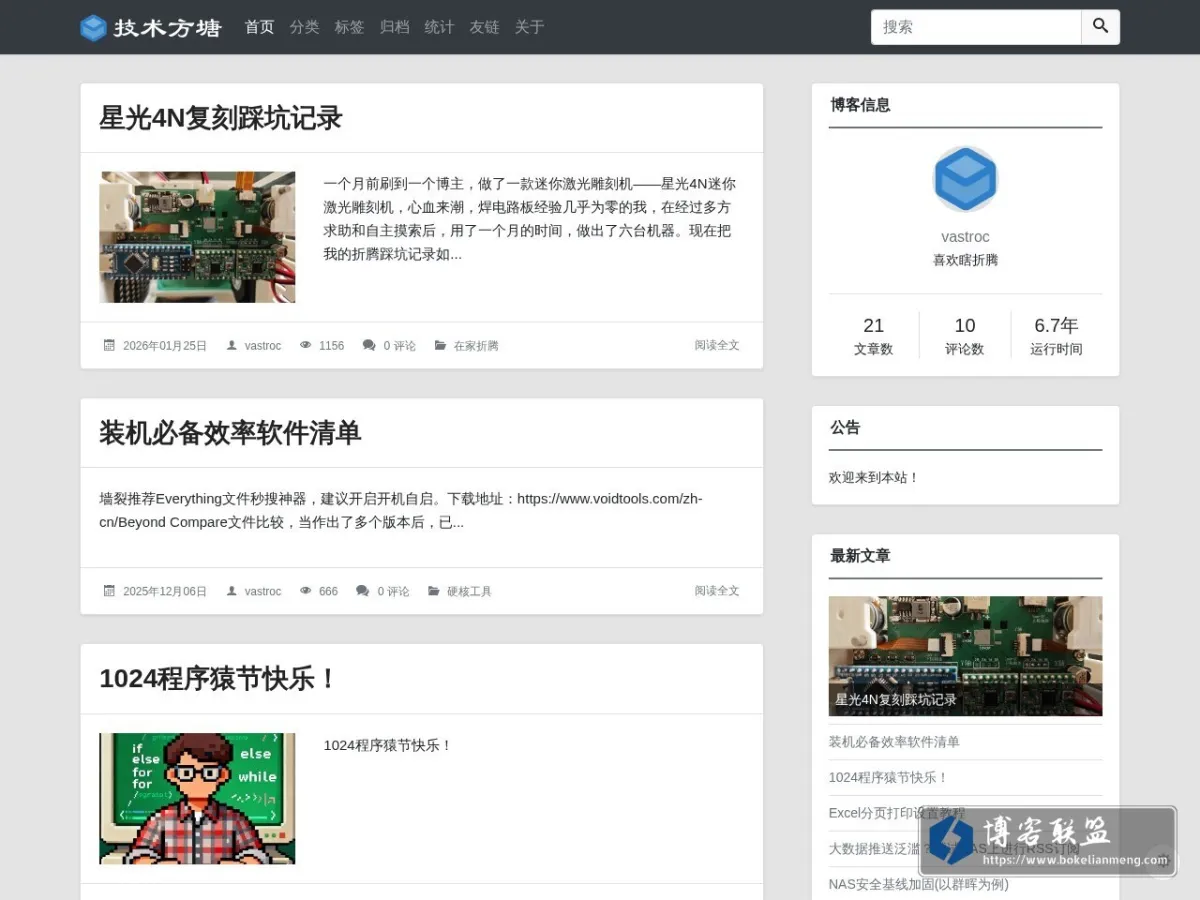This screenshot has width=1200, height=900.
Task: Click 阅读全文 on 星光4N post
Action: tap(717, 345)
